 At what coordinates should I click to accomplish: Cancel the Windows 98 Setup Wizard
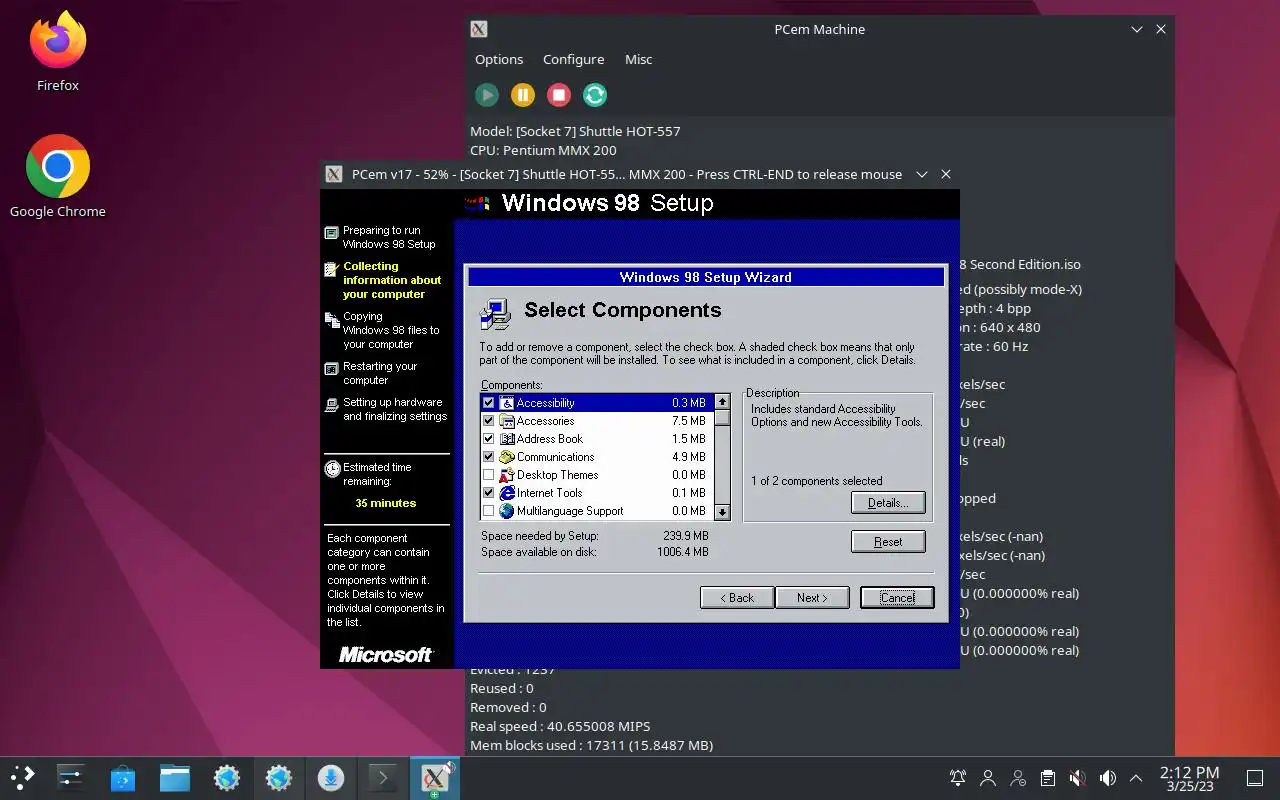pyautogui.click(x=897, y=597)
